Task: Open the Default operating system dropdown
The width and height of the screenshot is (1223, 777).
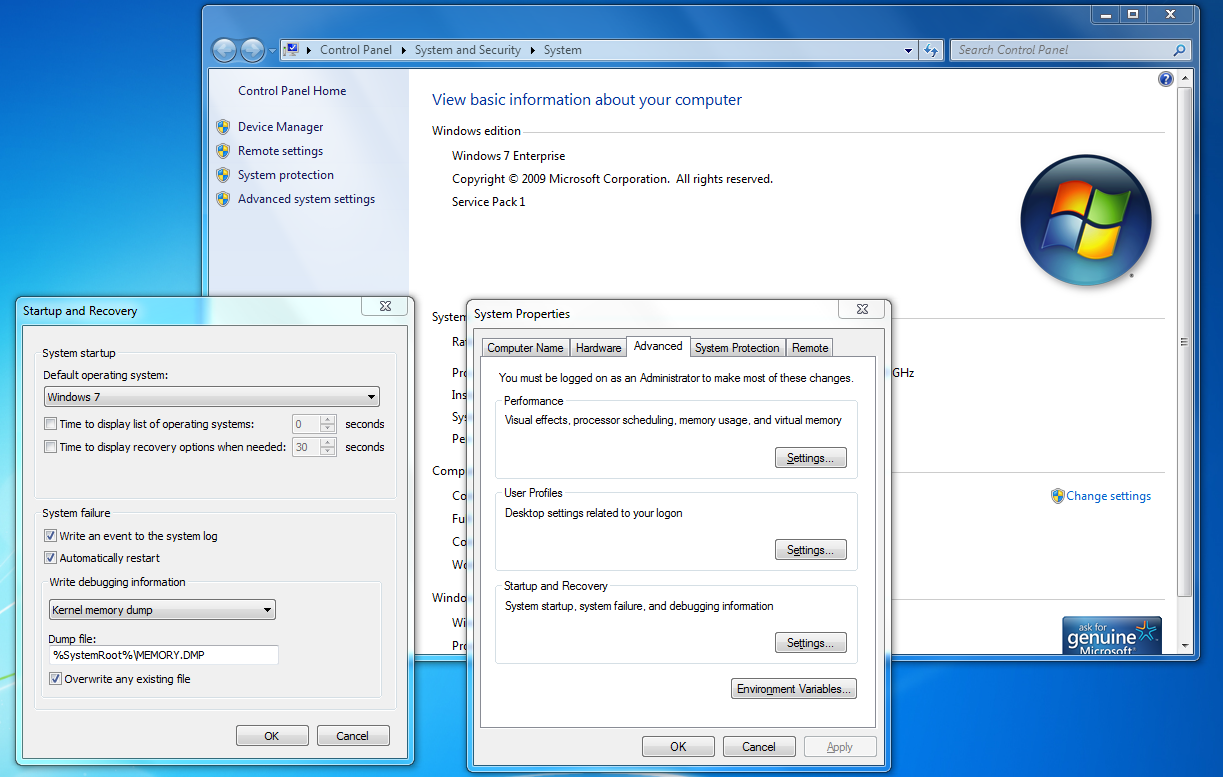Action: click(x=212, y=397)
